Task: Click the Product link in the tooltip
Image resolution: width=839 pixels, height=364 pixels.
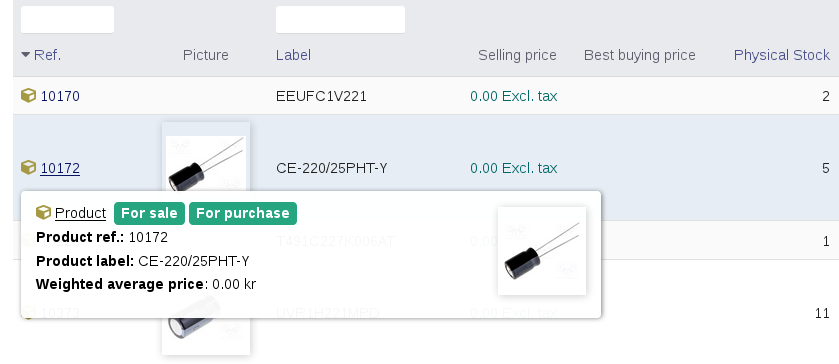Action: (x=80, y=213)
